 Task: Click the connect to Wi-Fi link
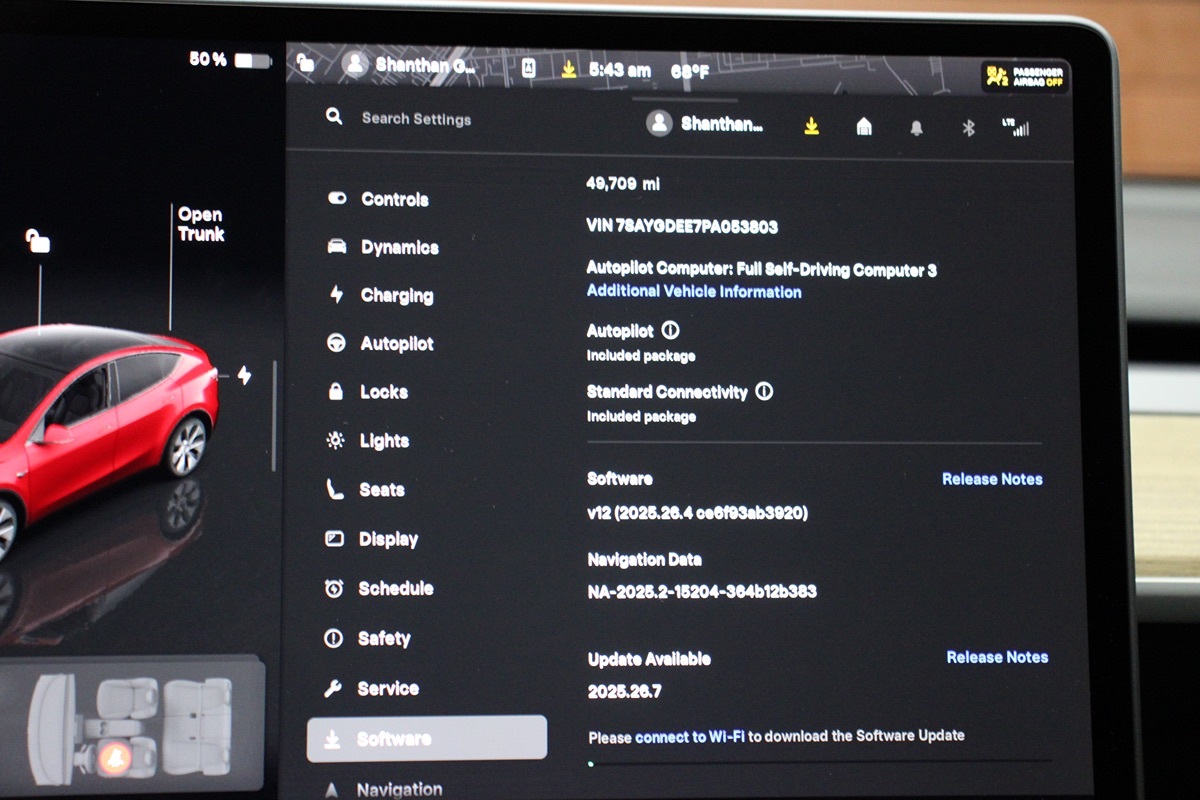point(690,736)
